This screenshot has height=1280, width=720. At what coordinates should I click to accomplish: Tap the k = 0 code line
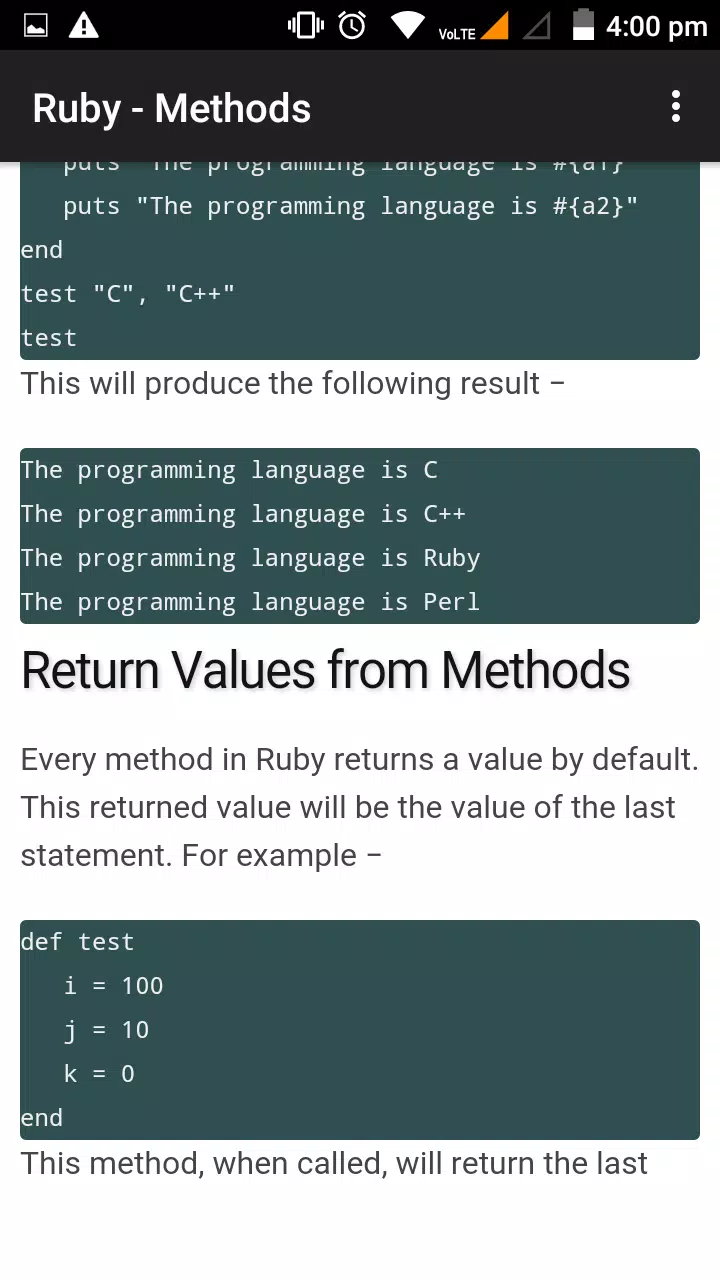(x=99, y=1074)
